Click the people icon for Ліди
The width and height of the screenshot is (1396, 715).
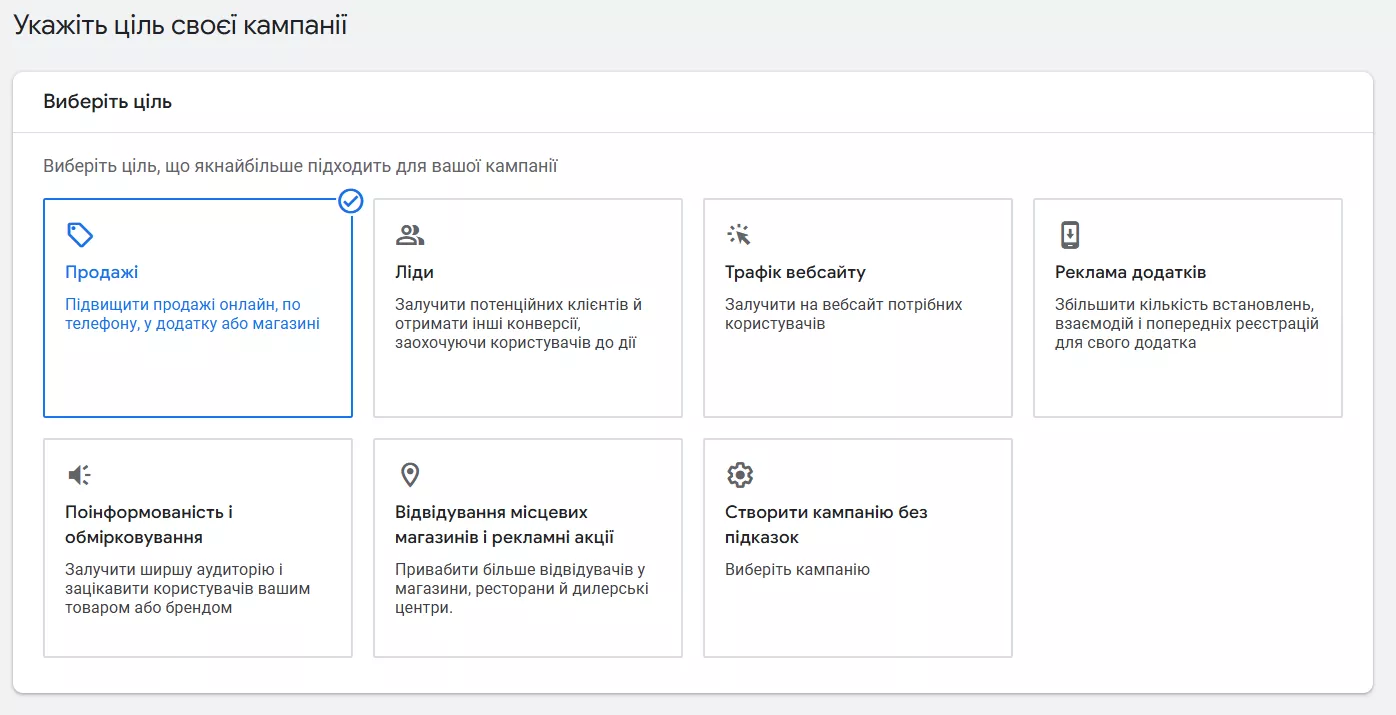[x=410, y=235]
